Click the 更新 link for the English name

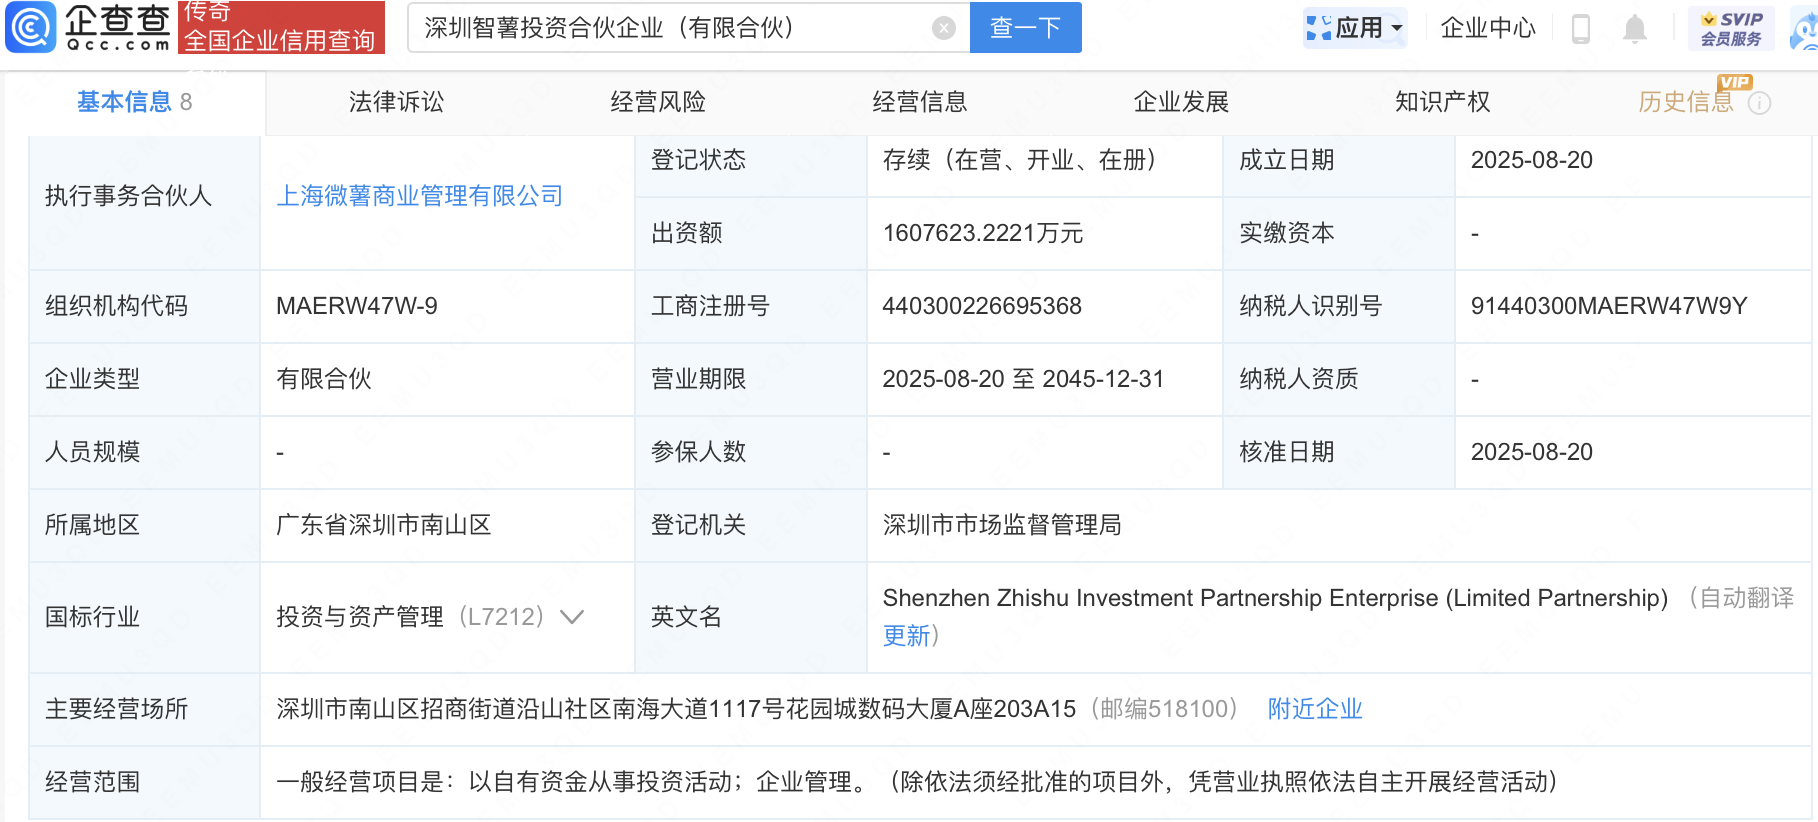pos(906,636)
